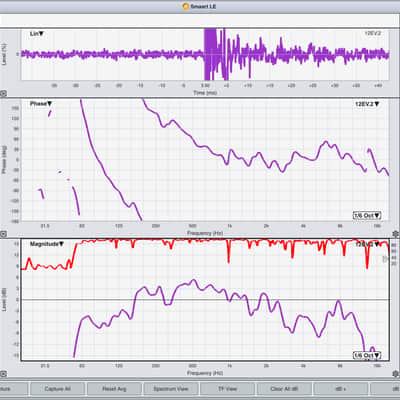Screen dimensions: 400x400
Task: Switch to Spectrum View
Action: point(171,389)
